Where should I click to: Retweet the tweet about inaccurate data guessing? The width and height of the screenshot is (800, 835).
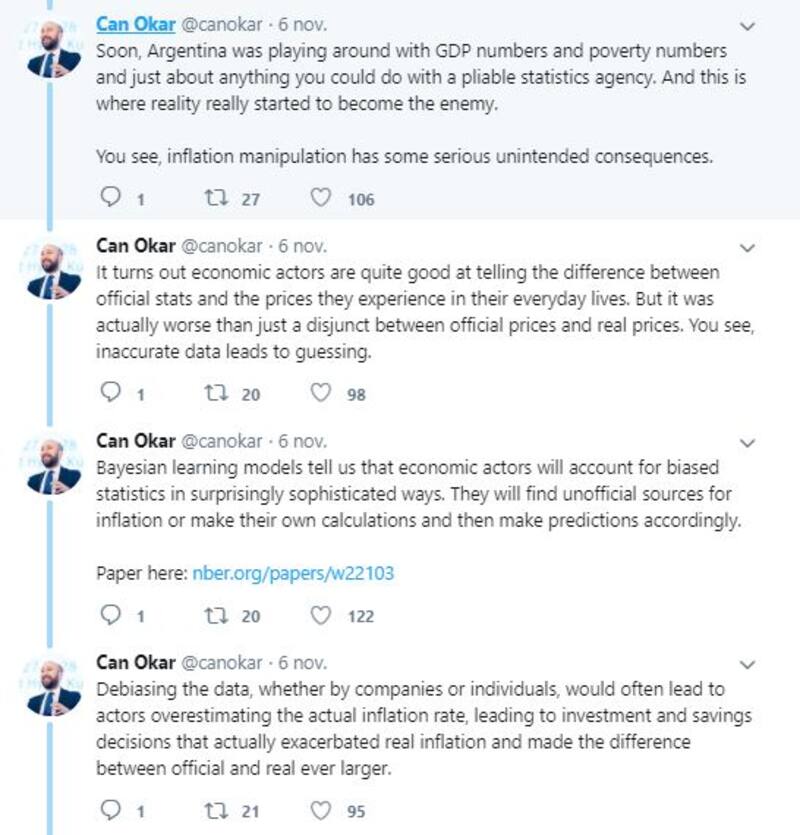[212, 394]
